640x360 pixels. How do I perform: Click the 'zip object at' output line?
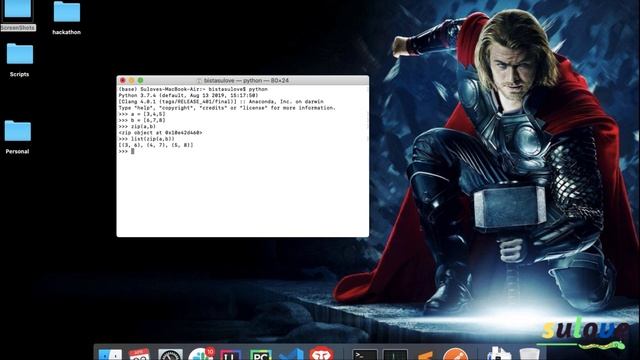pyautogui.click(x=160, y=133)
